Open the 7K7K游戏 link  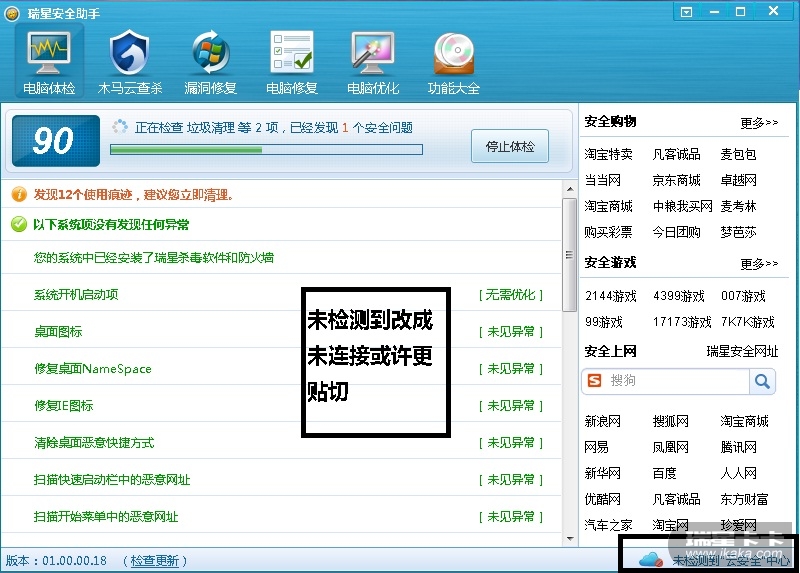coord(747,322)
